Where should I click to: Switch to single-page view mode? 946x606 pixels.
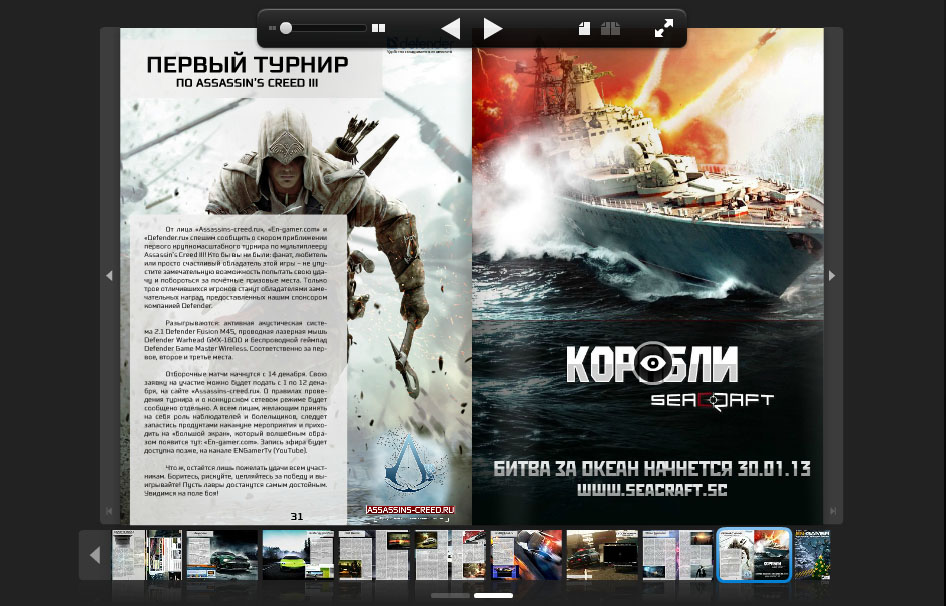coord(584,28)
